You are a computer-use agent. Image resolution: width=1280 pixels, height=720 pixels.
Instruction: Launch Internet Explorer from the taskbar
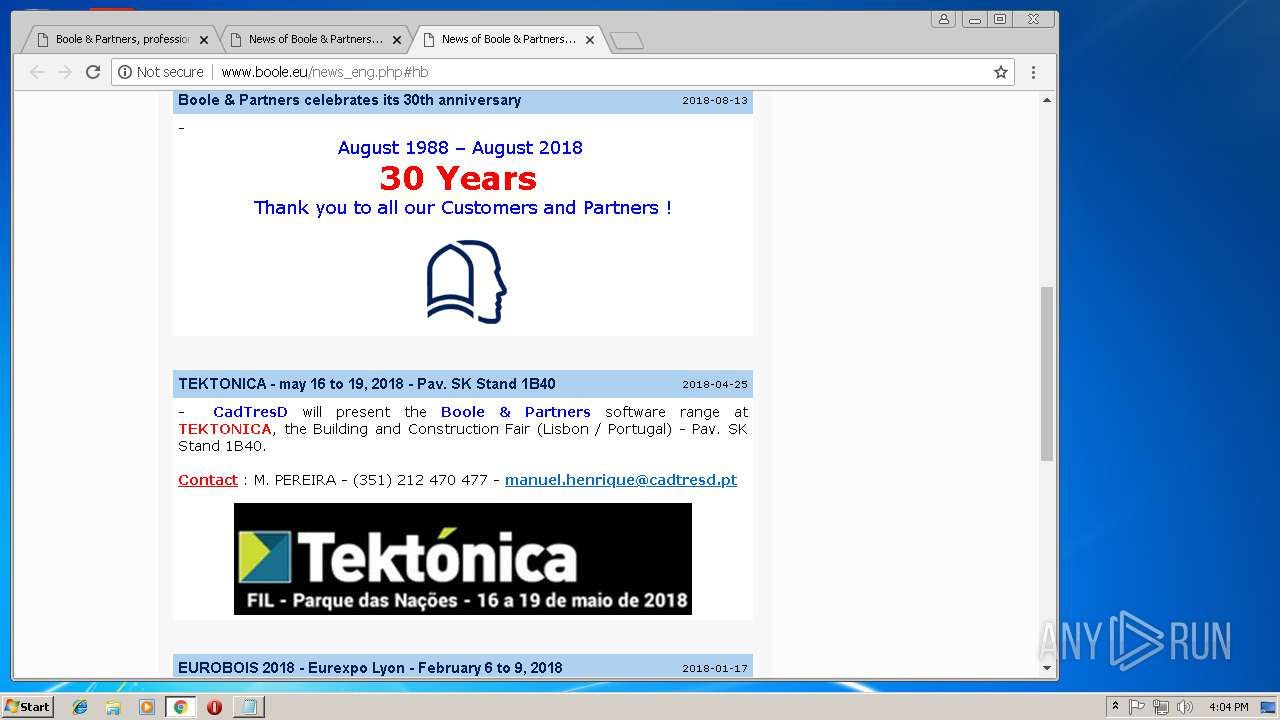80,707
